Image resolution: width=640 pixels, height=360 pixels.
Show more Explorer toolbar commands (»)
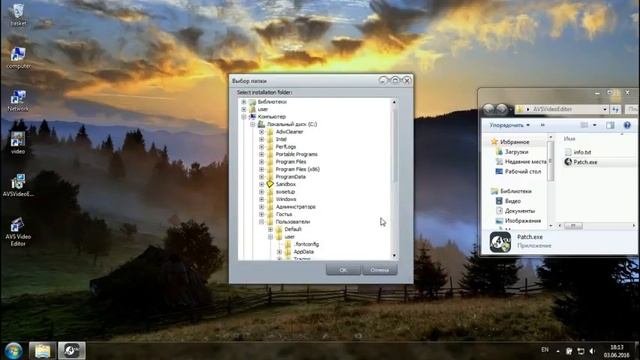click(x=542, y=125)
